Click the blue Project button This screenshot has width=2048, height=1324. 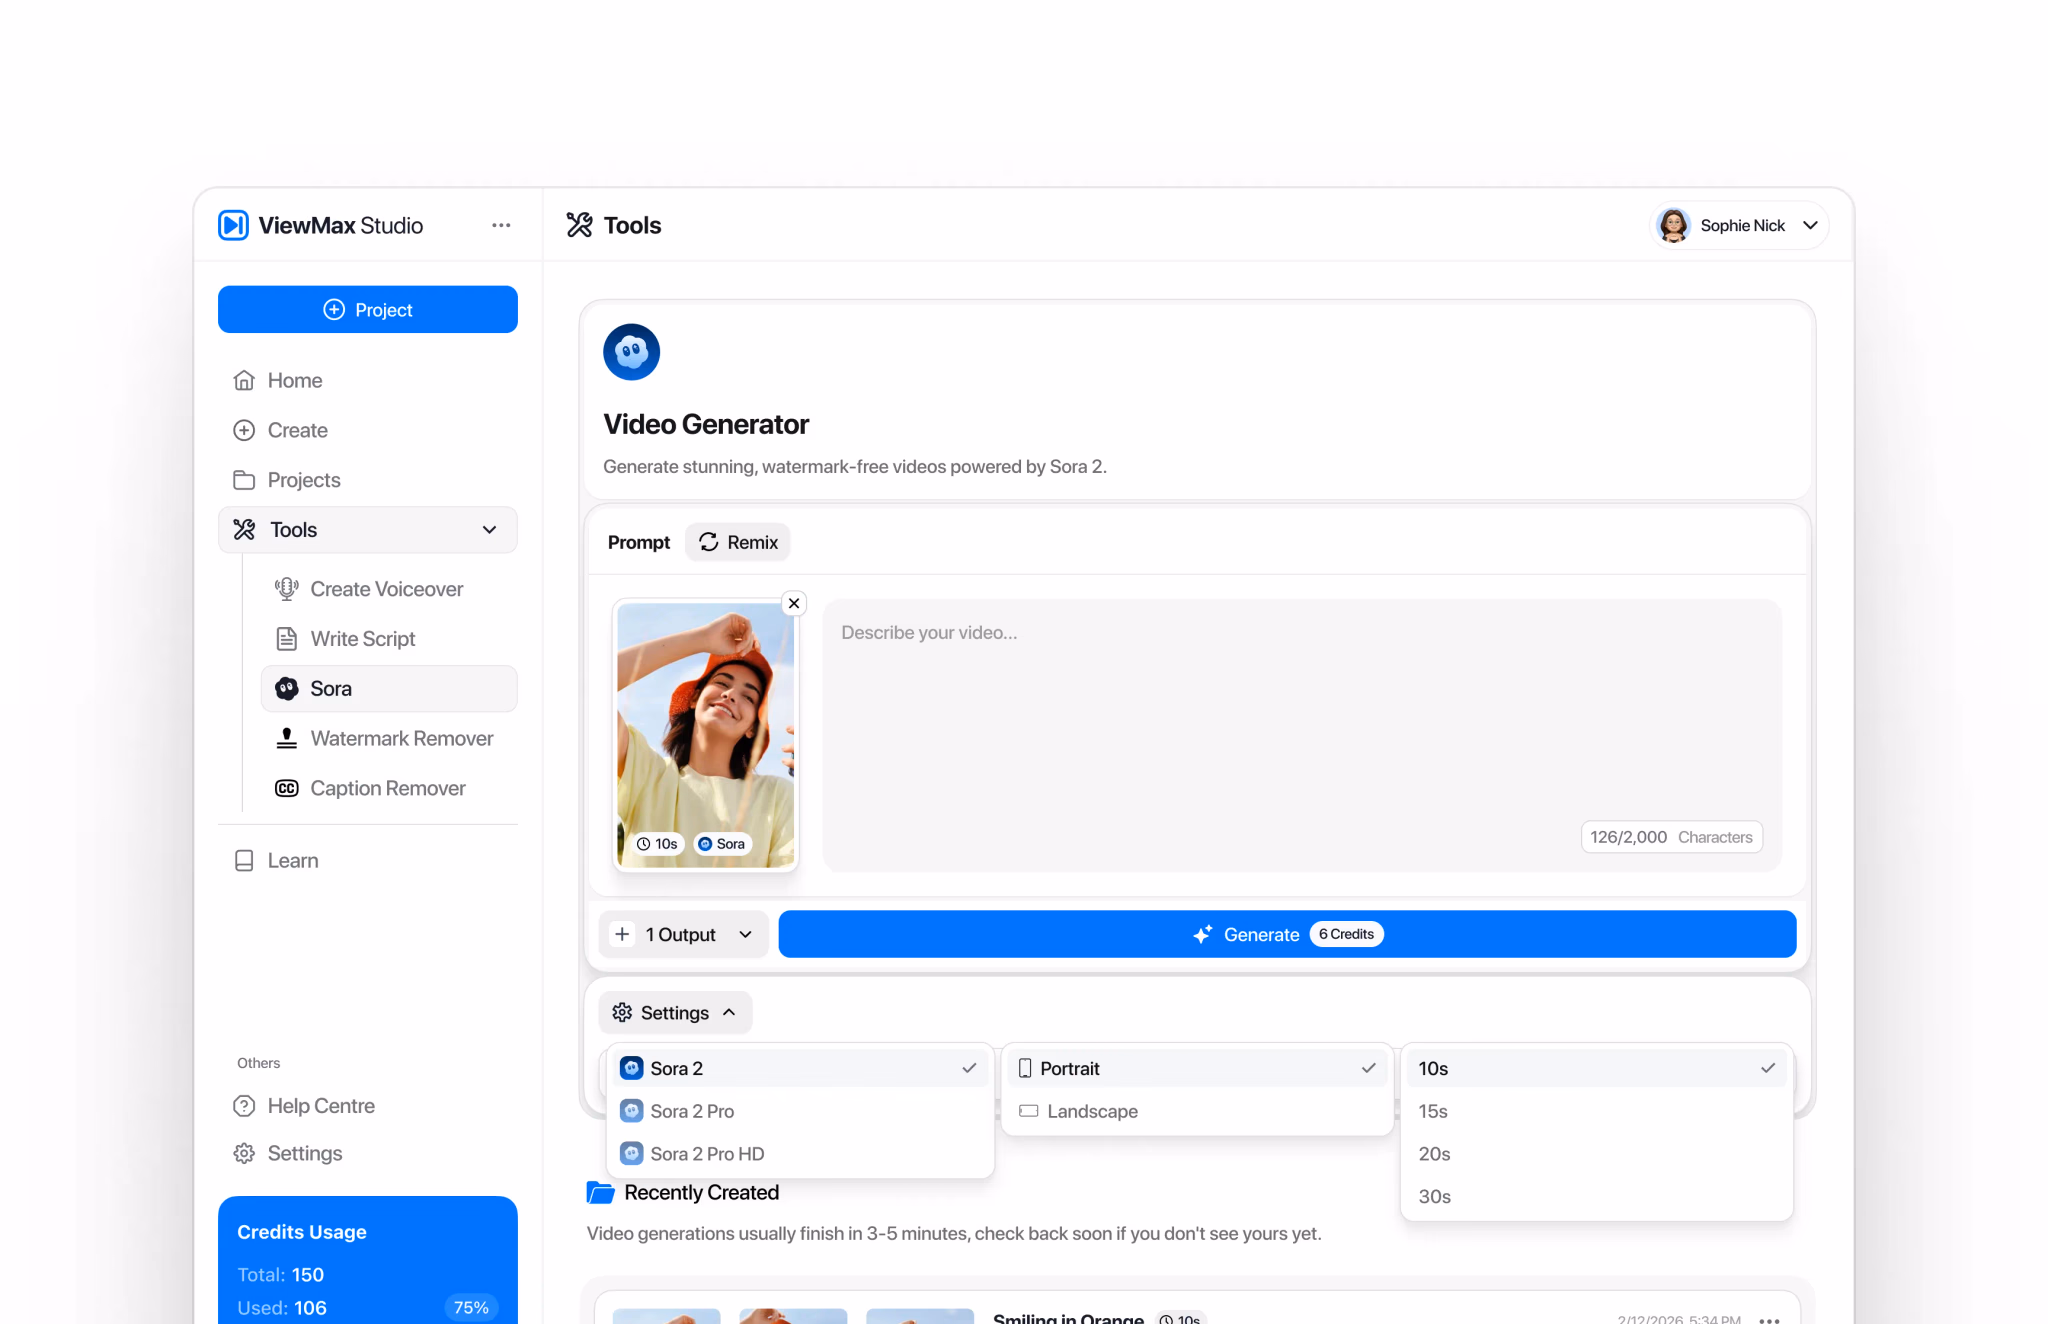pos(367,310)
